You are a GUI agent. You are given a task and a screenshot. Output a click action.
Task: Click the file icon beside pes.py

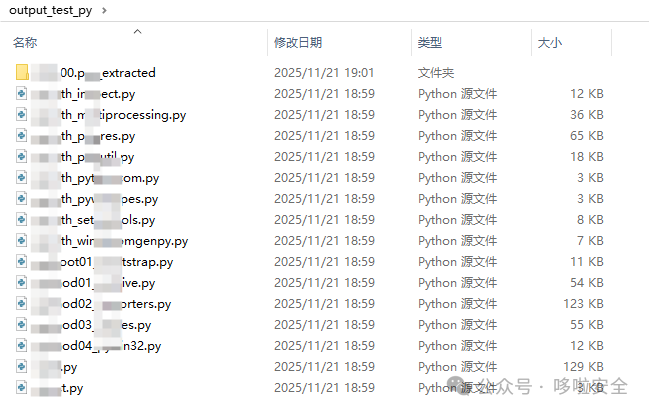22,199
